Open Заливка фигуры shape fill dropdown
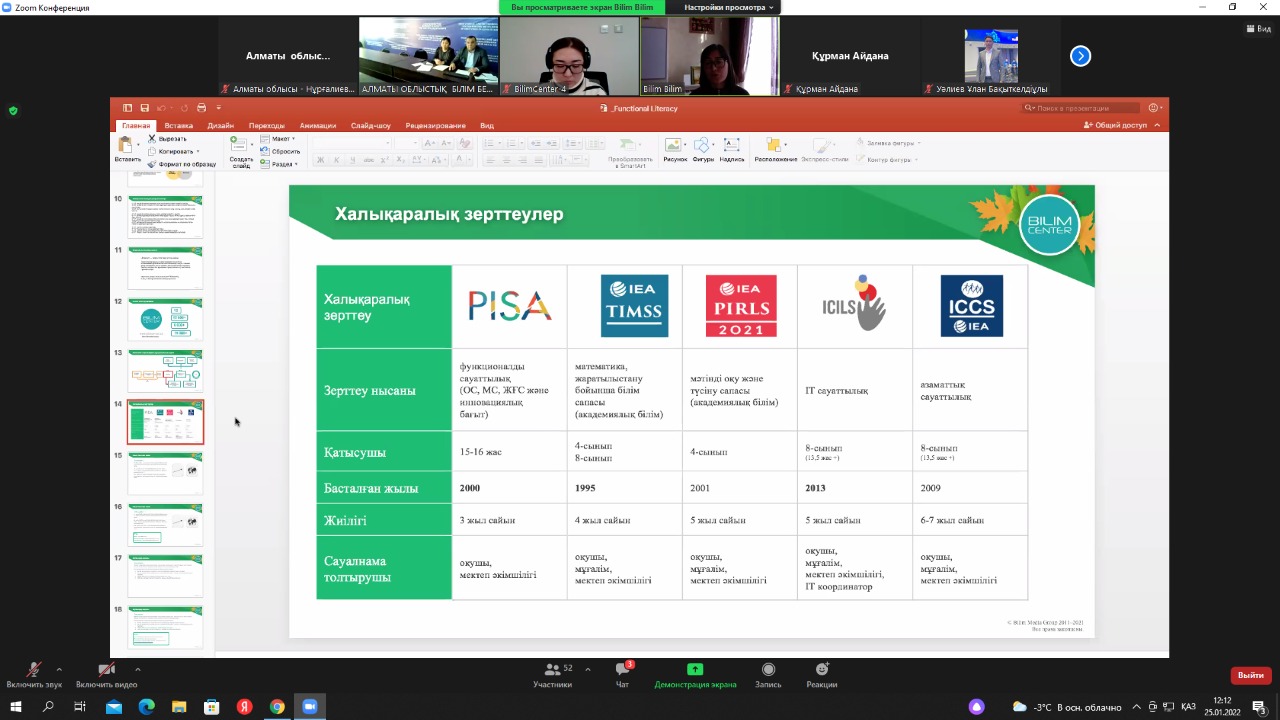 [888, 144]
